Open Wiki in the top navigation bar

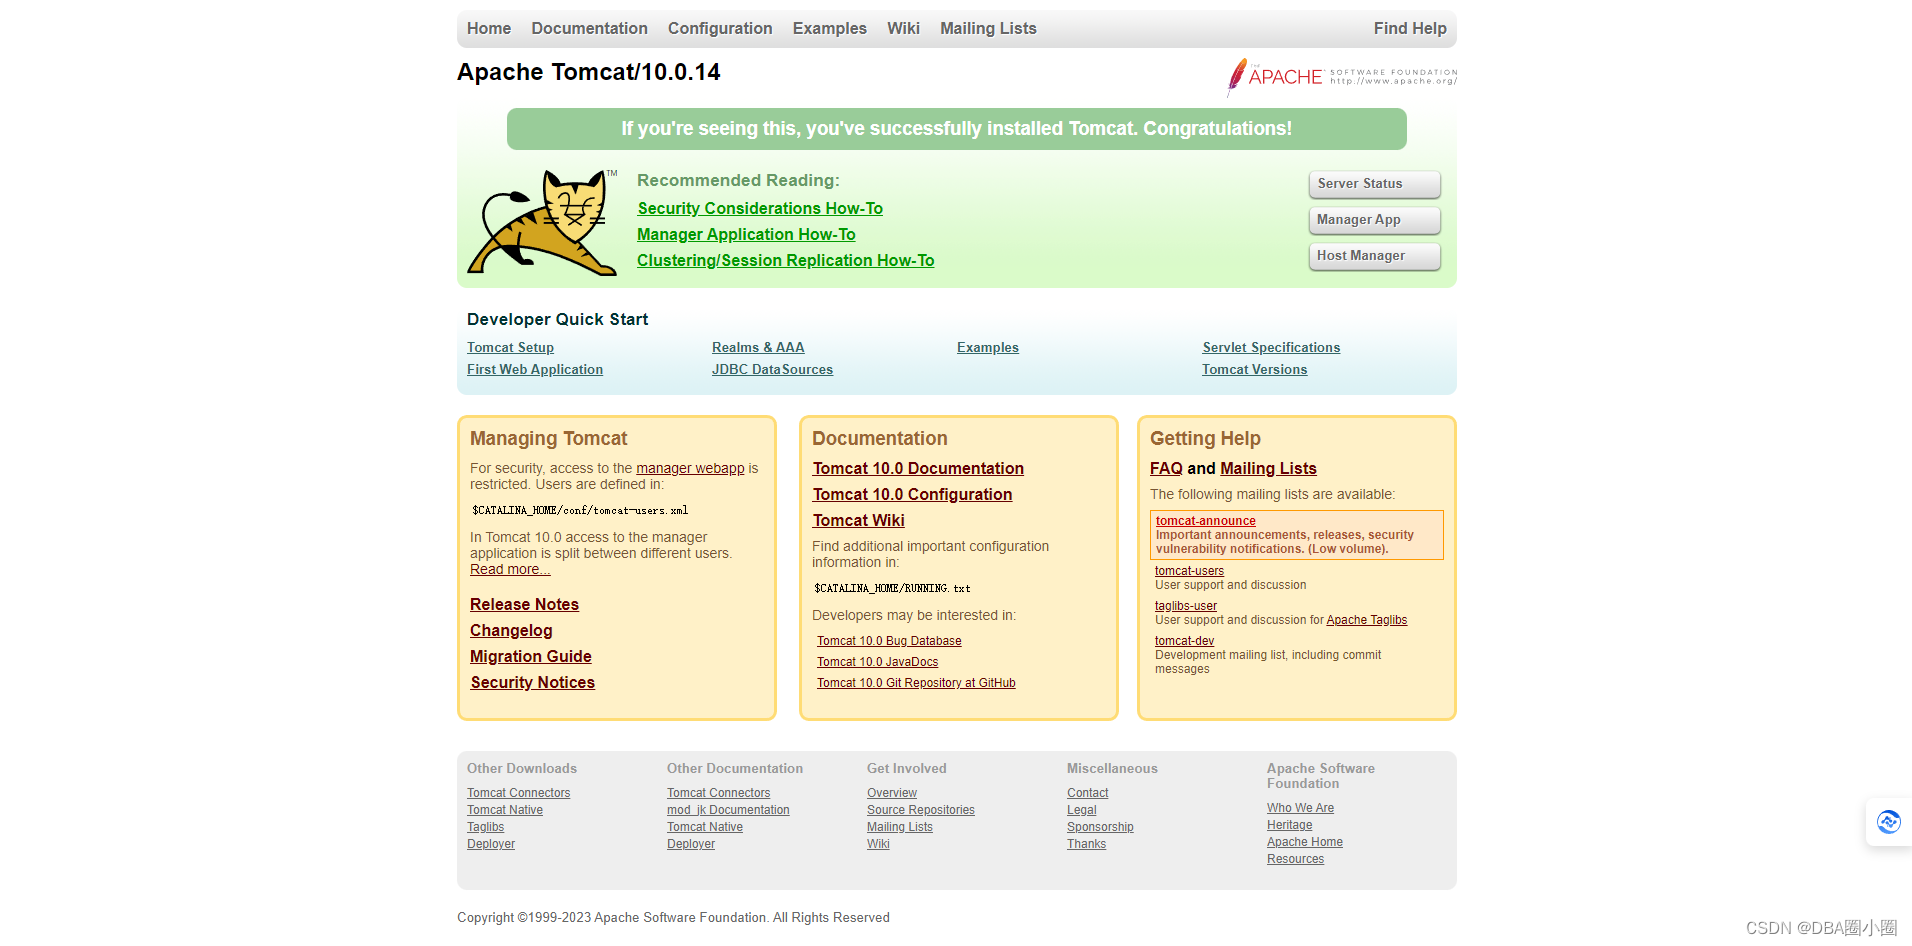pyautogui.click(x=903, y=29)
